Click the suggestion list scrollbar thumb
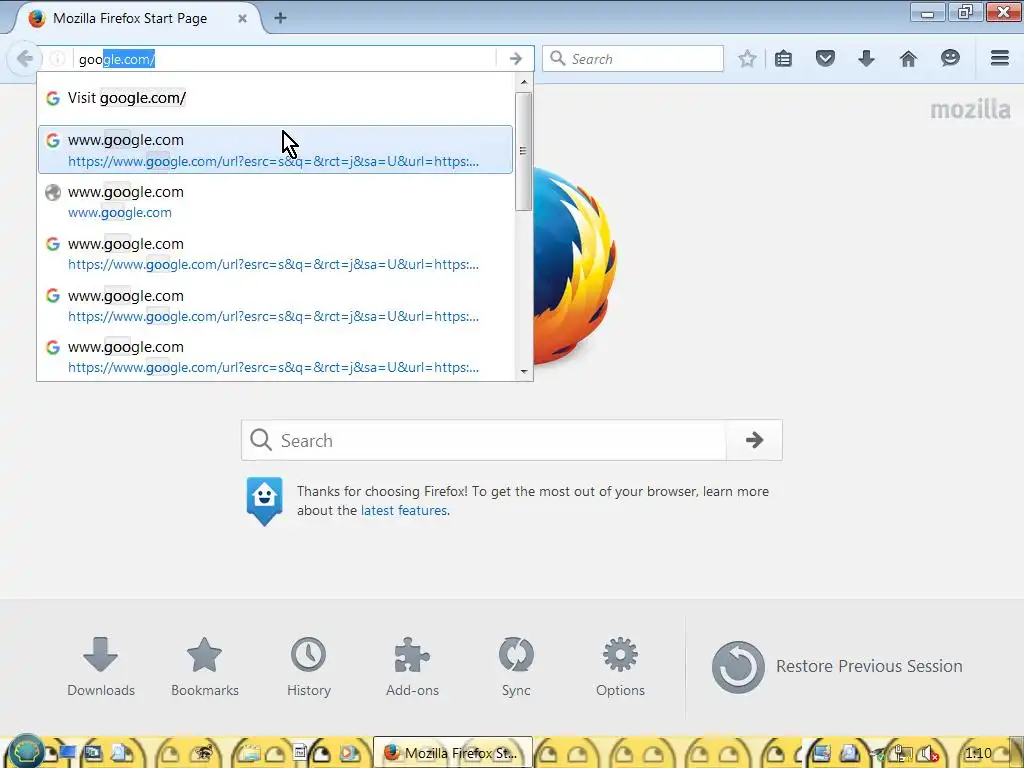1024x768 pixels. pyautogui.click(x=523, y=152)
